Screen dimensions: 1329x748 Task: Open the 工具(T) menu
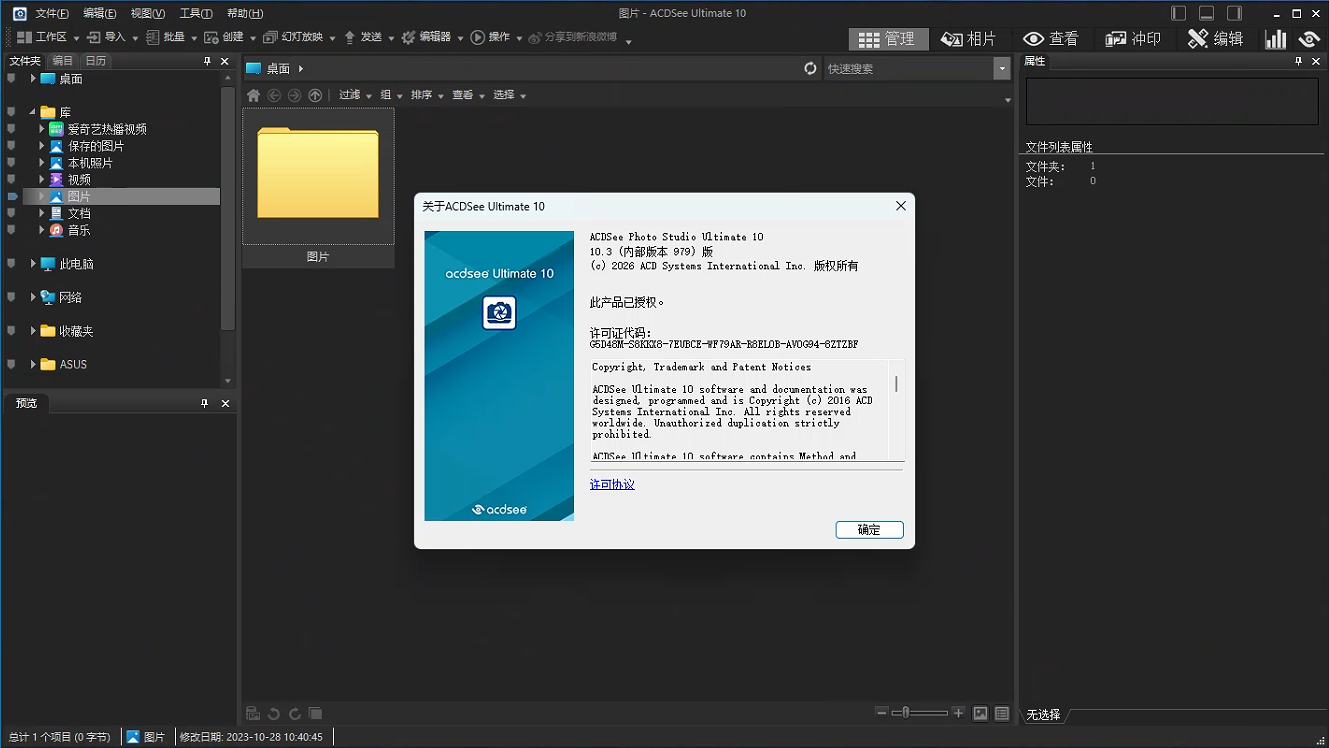(x=195, y=13)
